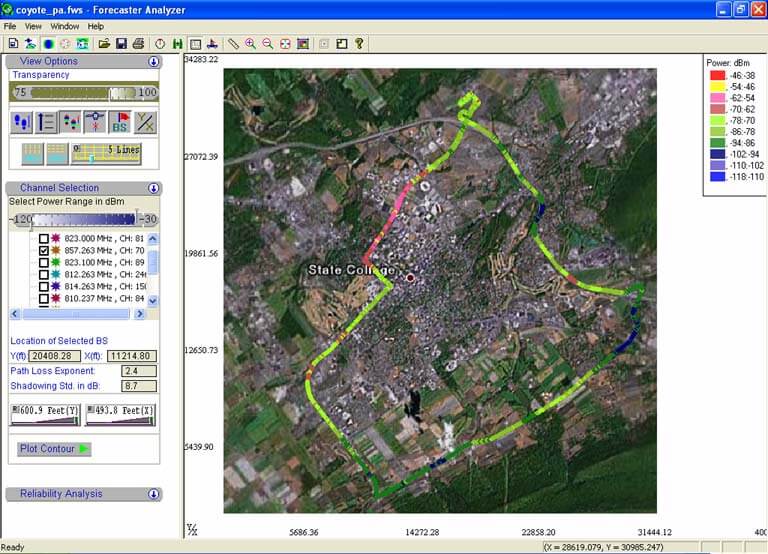Viewport: 768px width, 554px height.
Task: Open the View menu
Action: pos(33,26)
